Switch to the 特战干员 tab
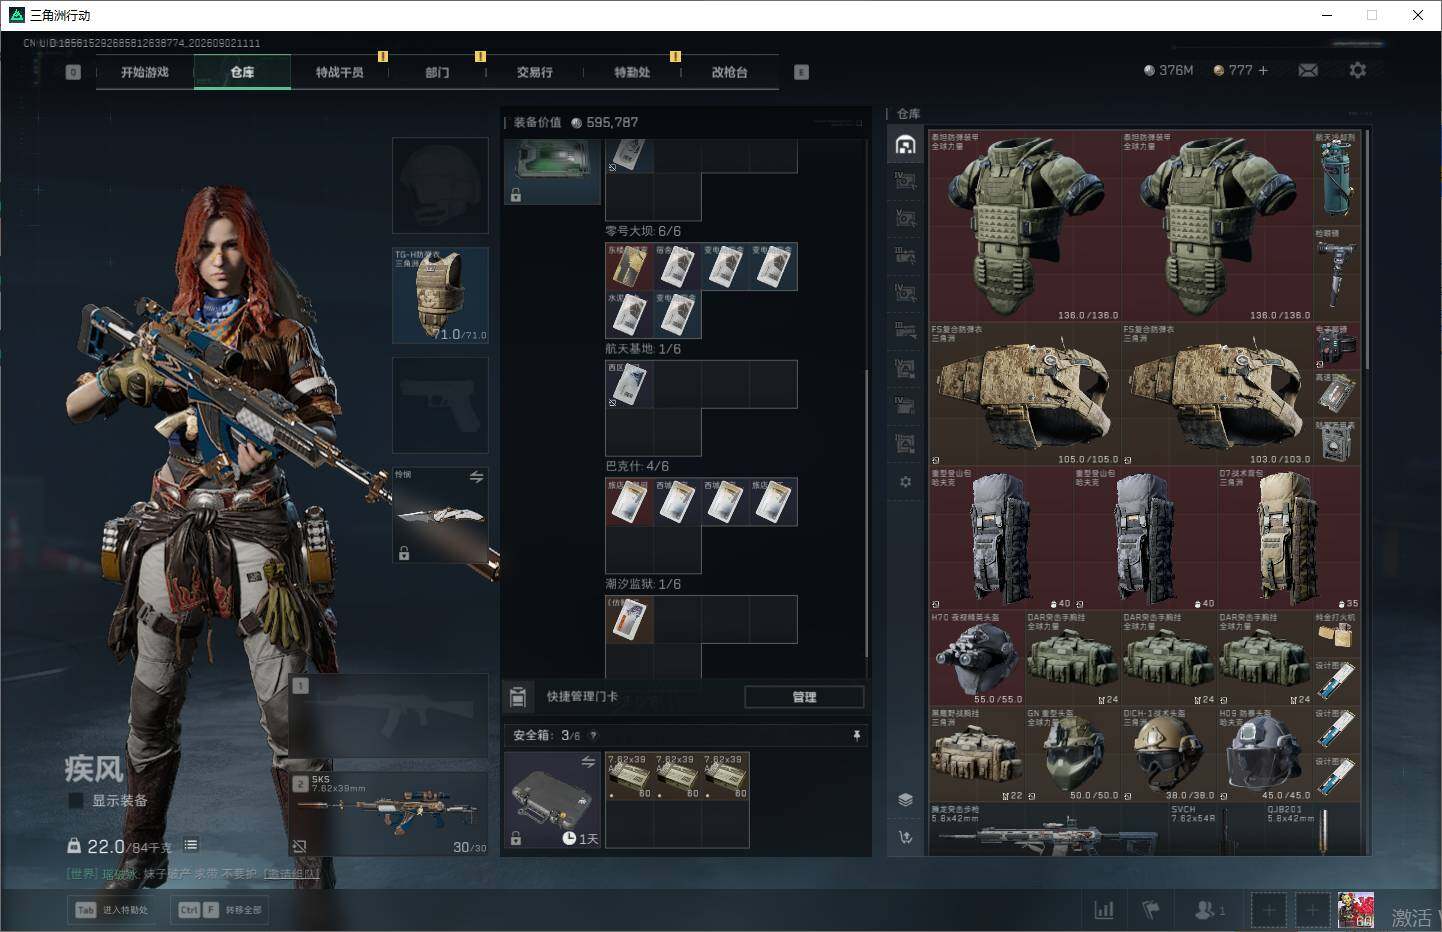 pos(340,72)
